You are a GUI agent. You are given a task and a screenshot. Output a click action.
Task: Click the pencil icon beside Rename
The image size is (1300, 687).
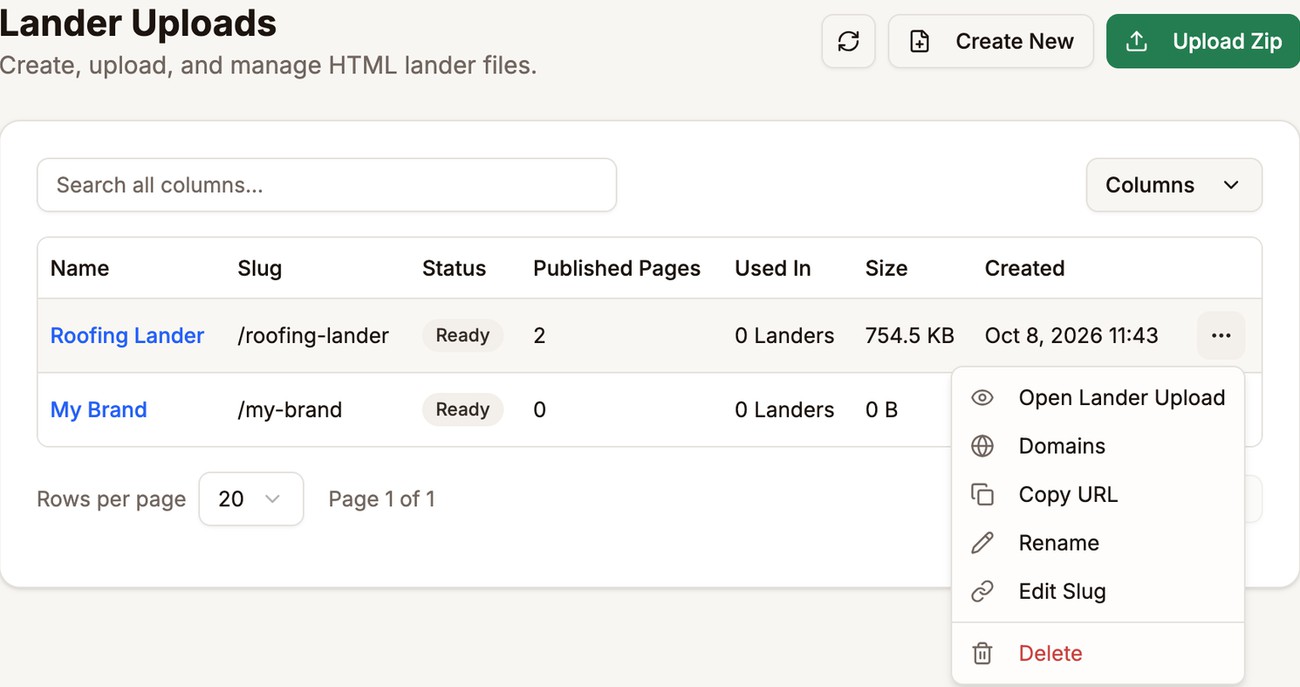pos(983,543)
